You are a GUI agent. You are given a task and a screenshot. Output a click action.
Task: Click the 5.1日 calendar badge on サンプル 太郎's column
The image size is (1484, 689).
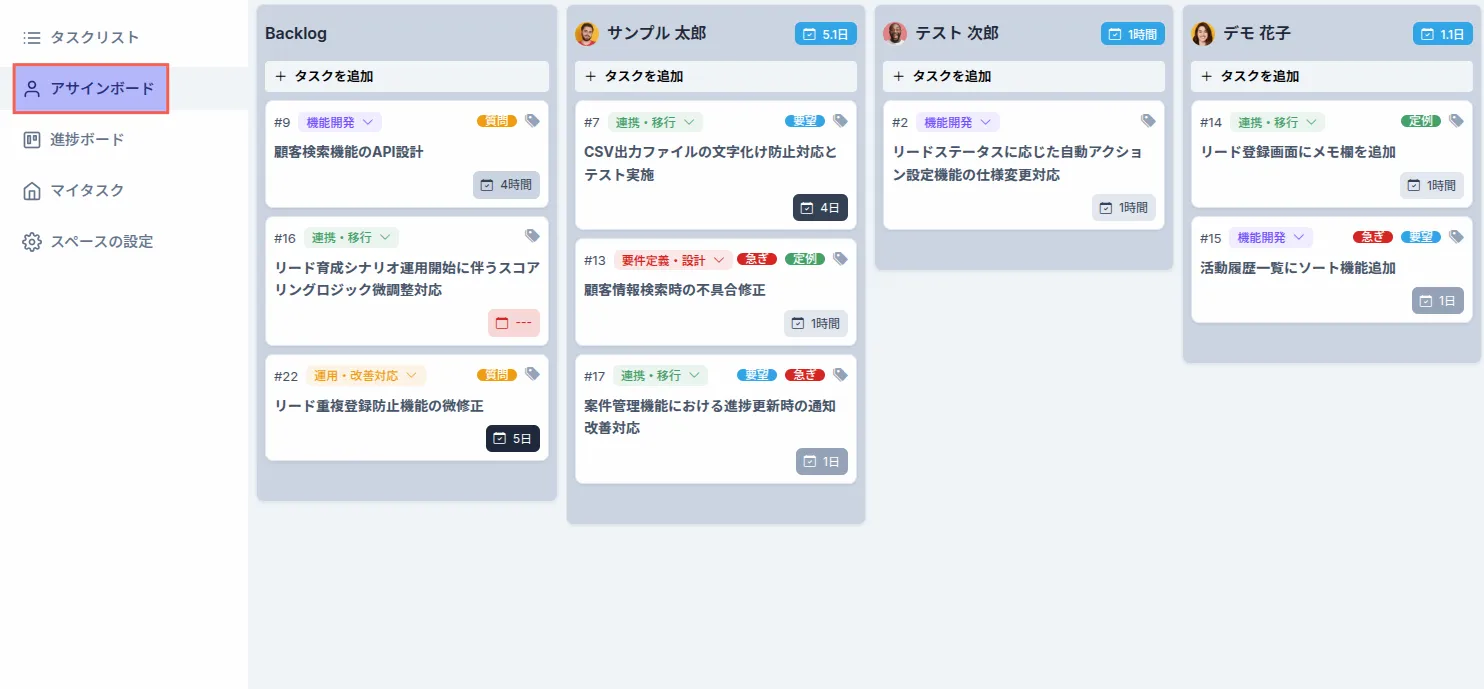(828, 33)
